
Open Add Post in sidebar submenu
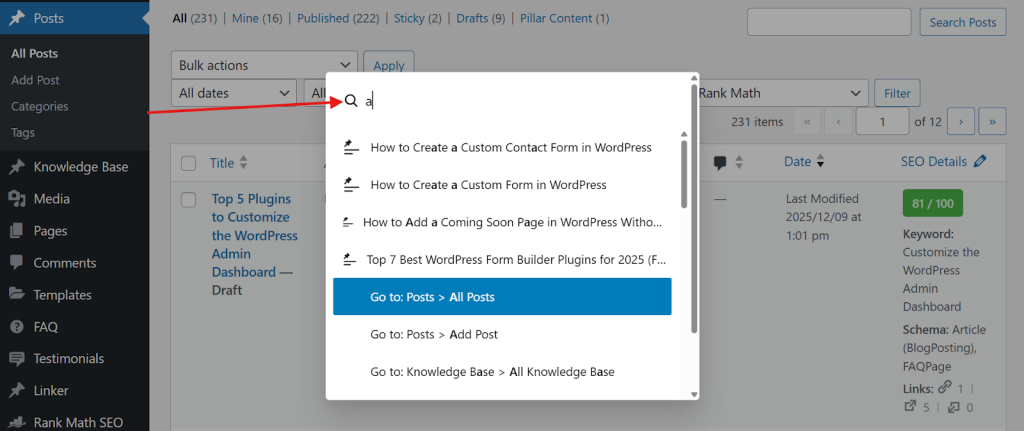[35, 80]
